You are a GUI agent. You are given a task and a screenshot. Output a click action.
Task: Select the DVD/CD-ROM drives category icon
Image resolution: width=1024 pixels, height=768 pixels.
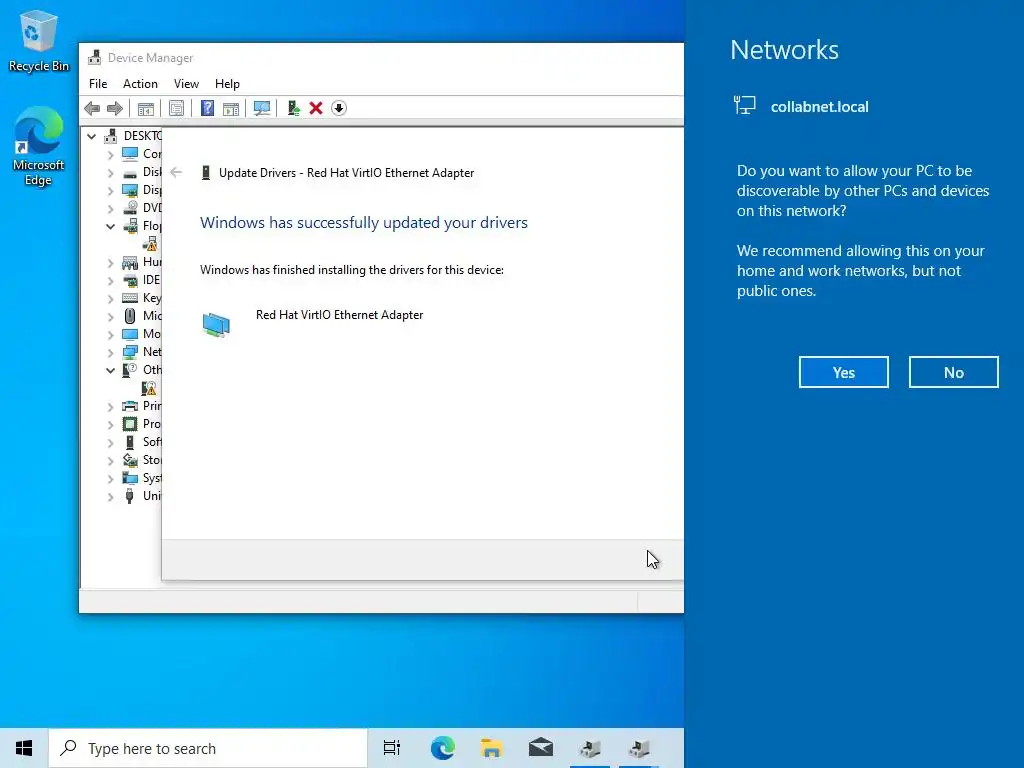(x=130, y=208)
